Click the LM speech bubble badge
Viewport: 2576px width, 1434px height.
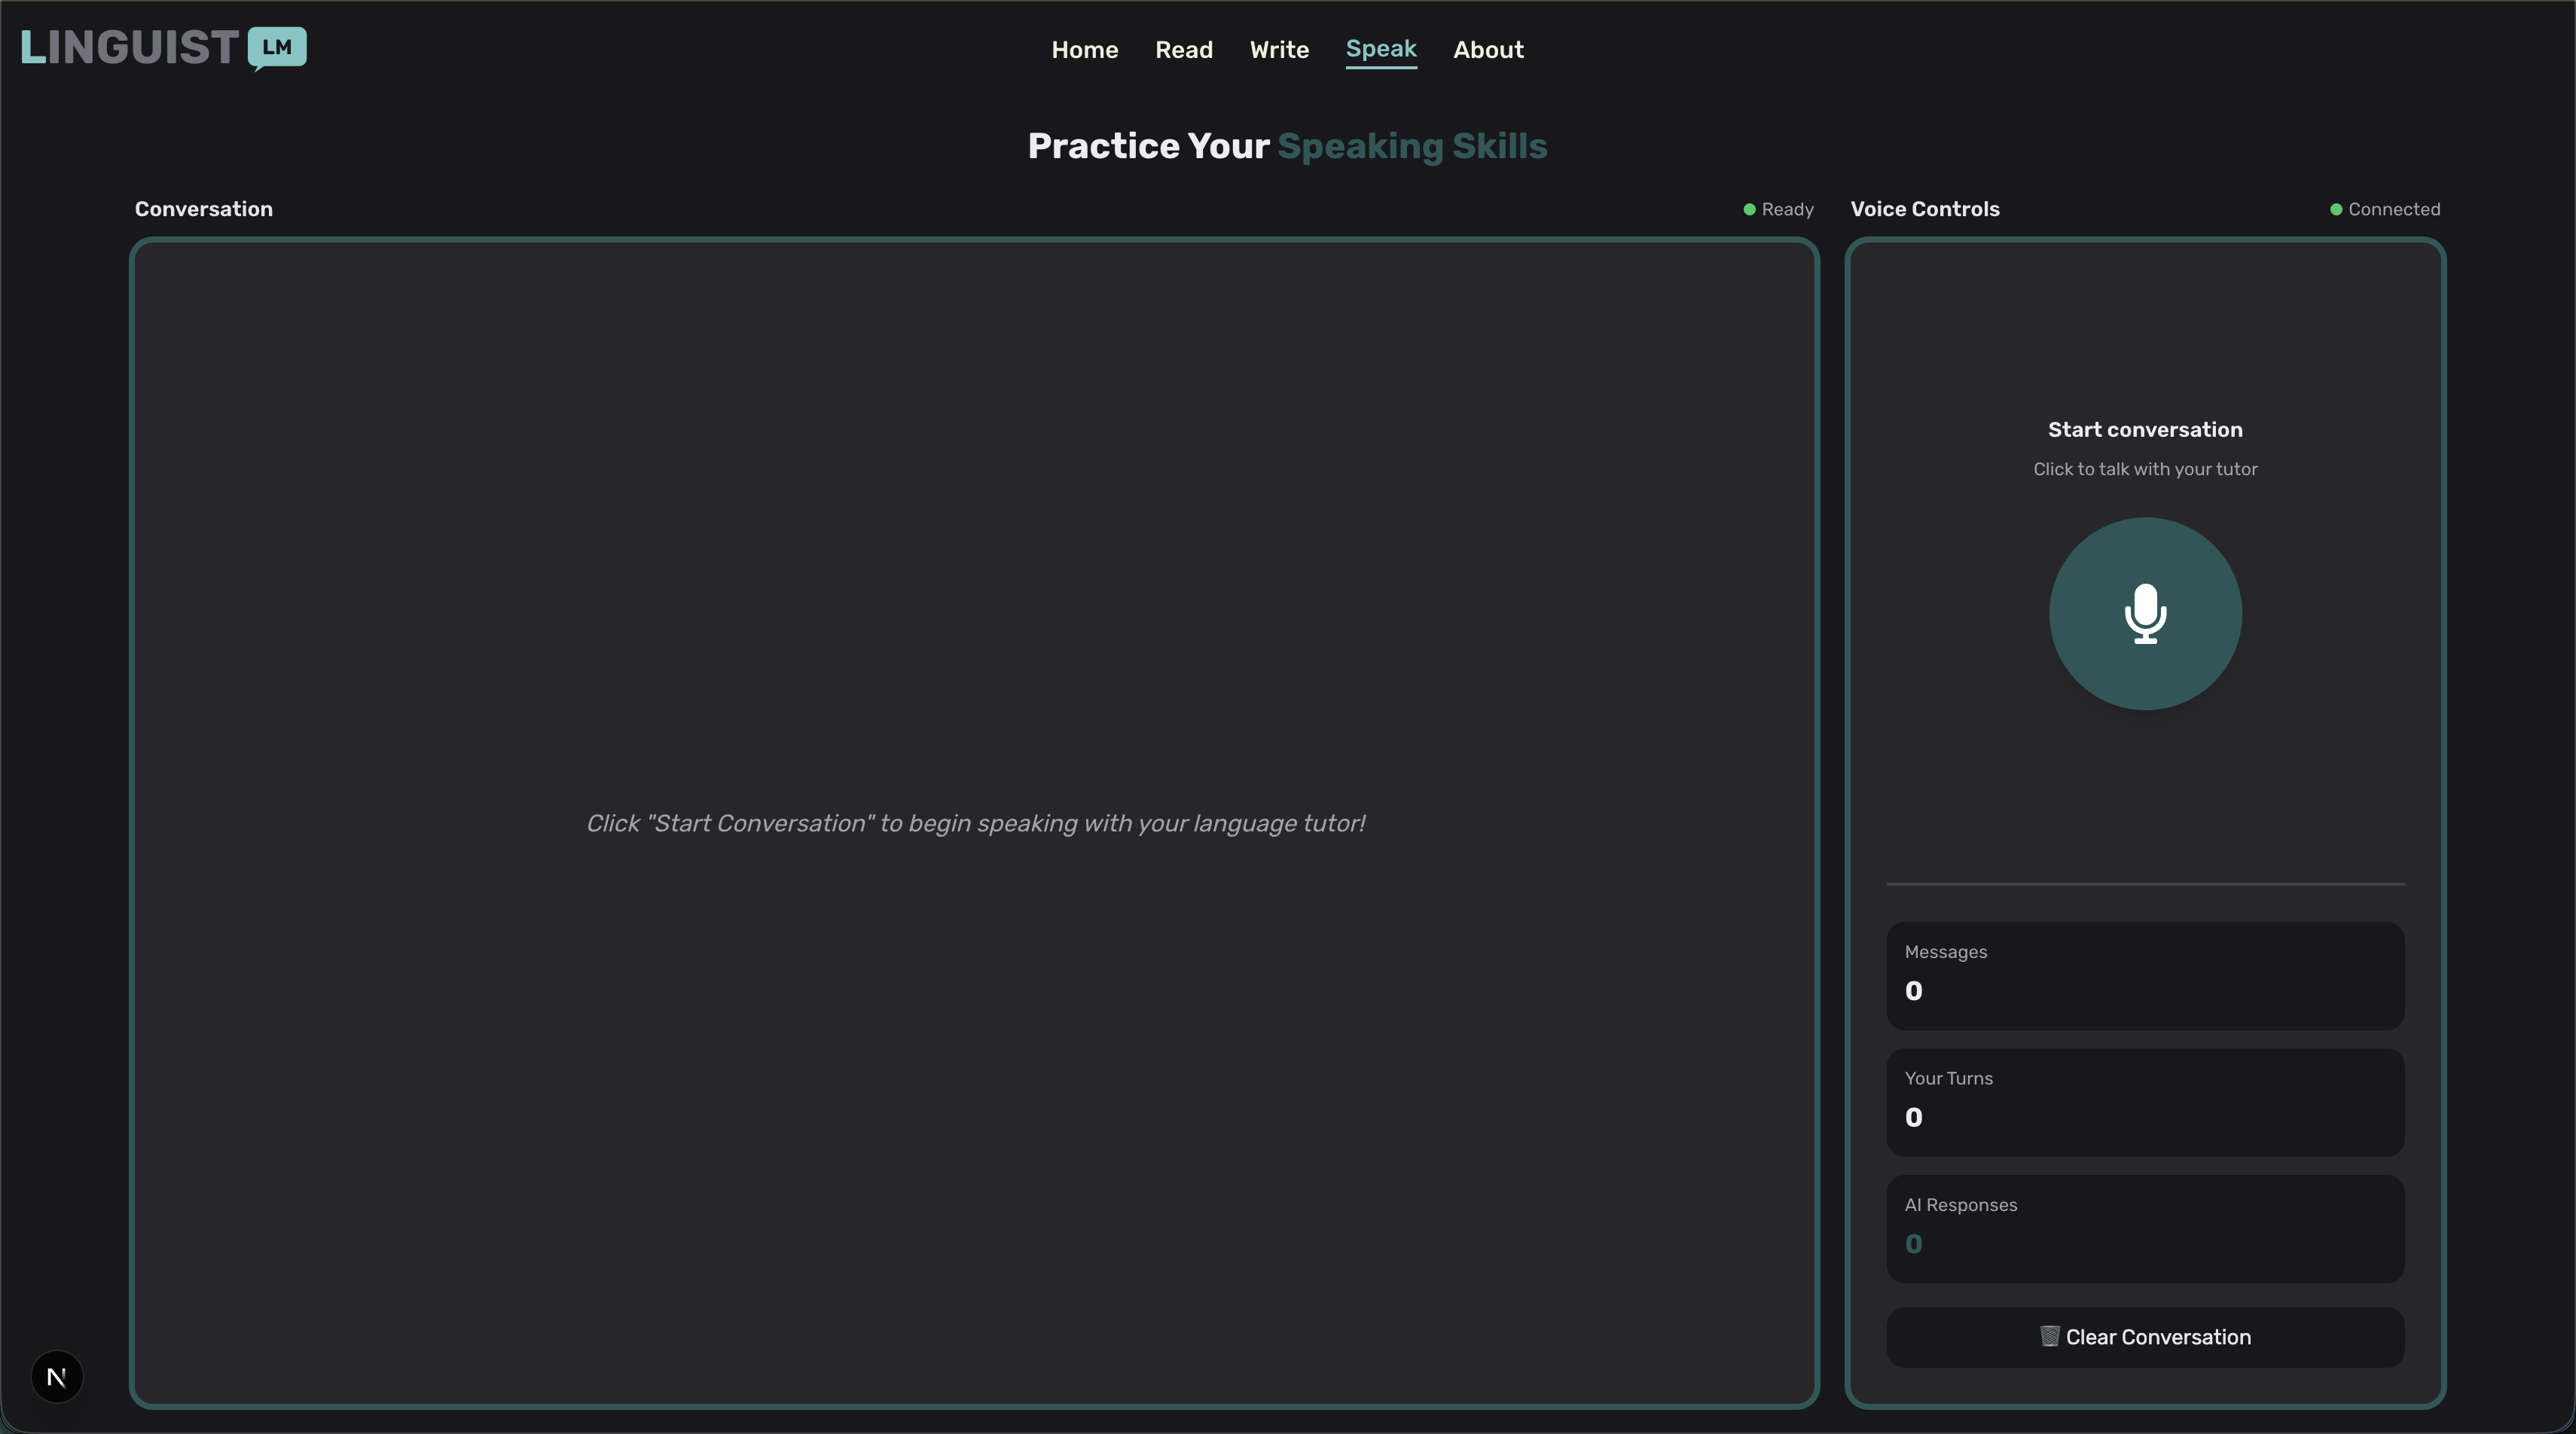coord(277,47)
